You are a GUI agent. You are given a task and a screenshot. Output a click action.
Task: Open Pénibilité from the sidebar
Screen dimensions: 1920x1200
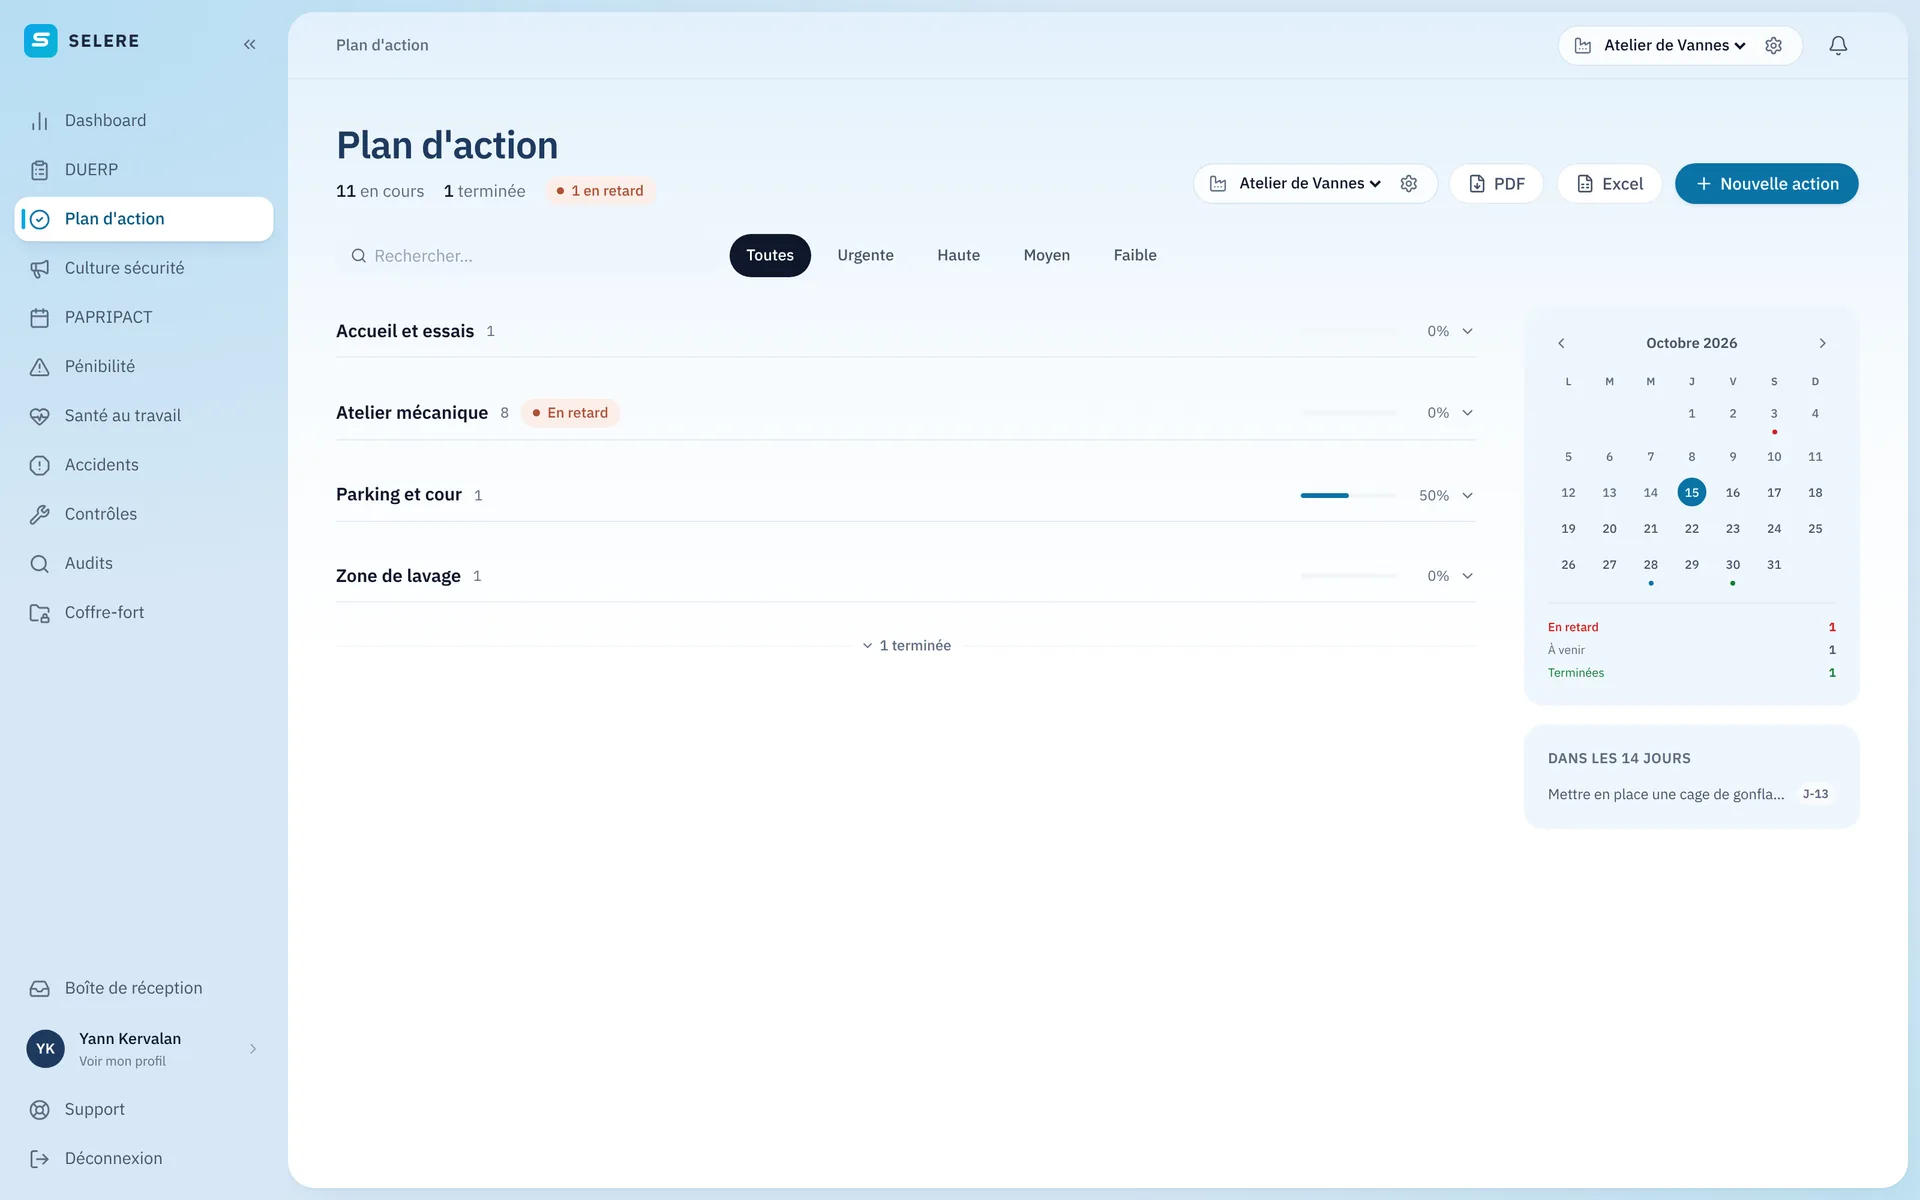[144, 366]
